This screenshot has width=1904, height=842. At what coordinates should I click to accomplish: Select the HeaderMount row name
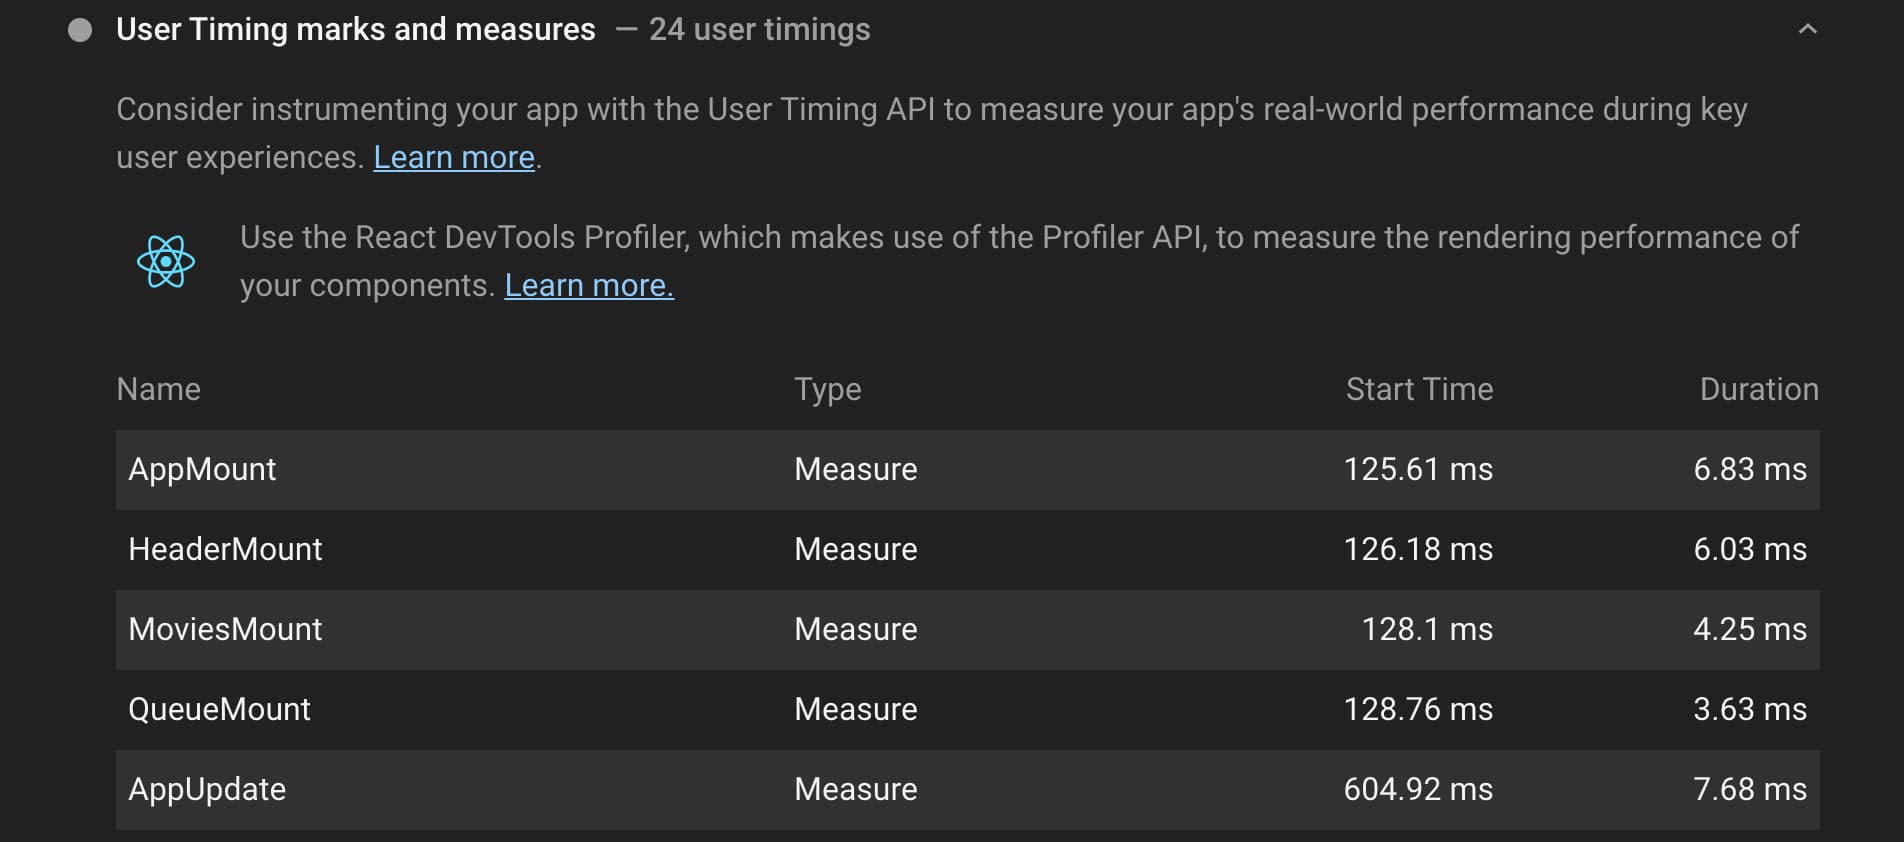[x=225, y=549]
